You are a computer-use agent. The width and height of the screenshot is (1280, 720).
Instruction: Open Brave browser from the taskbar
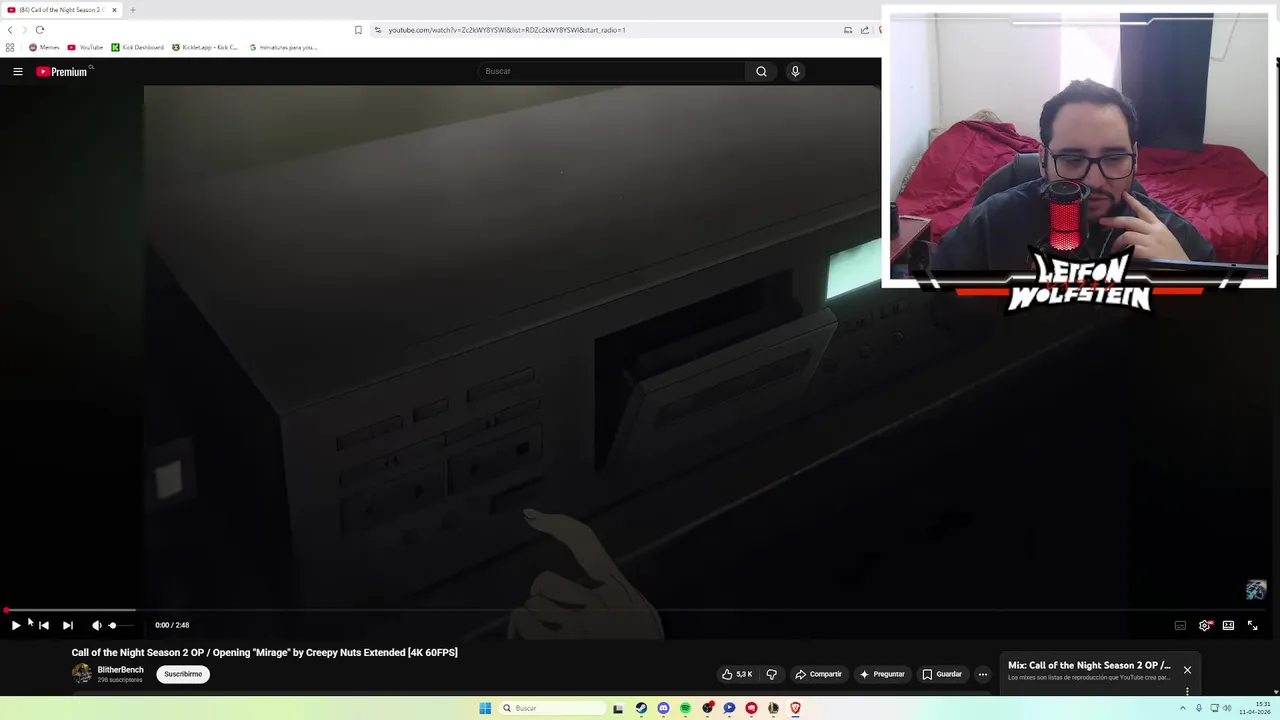pyautogui.click(x=795, y=708)
